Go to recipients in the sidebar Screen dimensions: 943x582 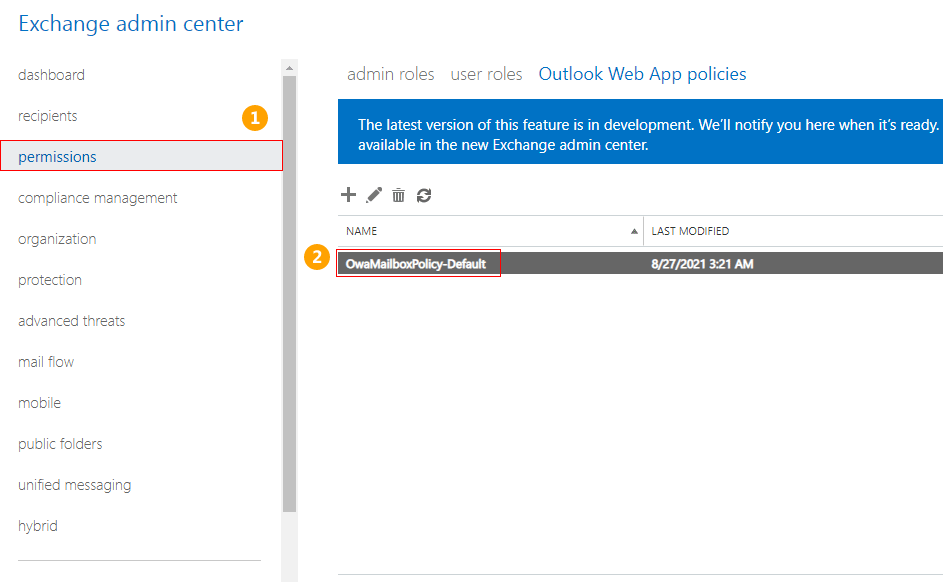click(x=47, y=116)
